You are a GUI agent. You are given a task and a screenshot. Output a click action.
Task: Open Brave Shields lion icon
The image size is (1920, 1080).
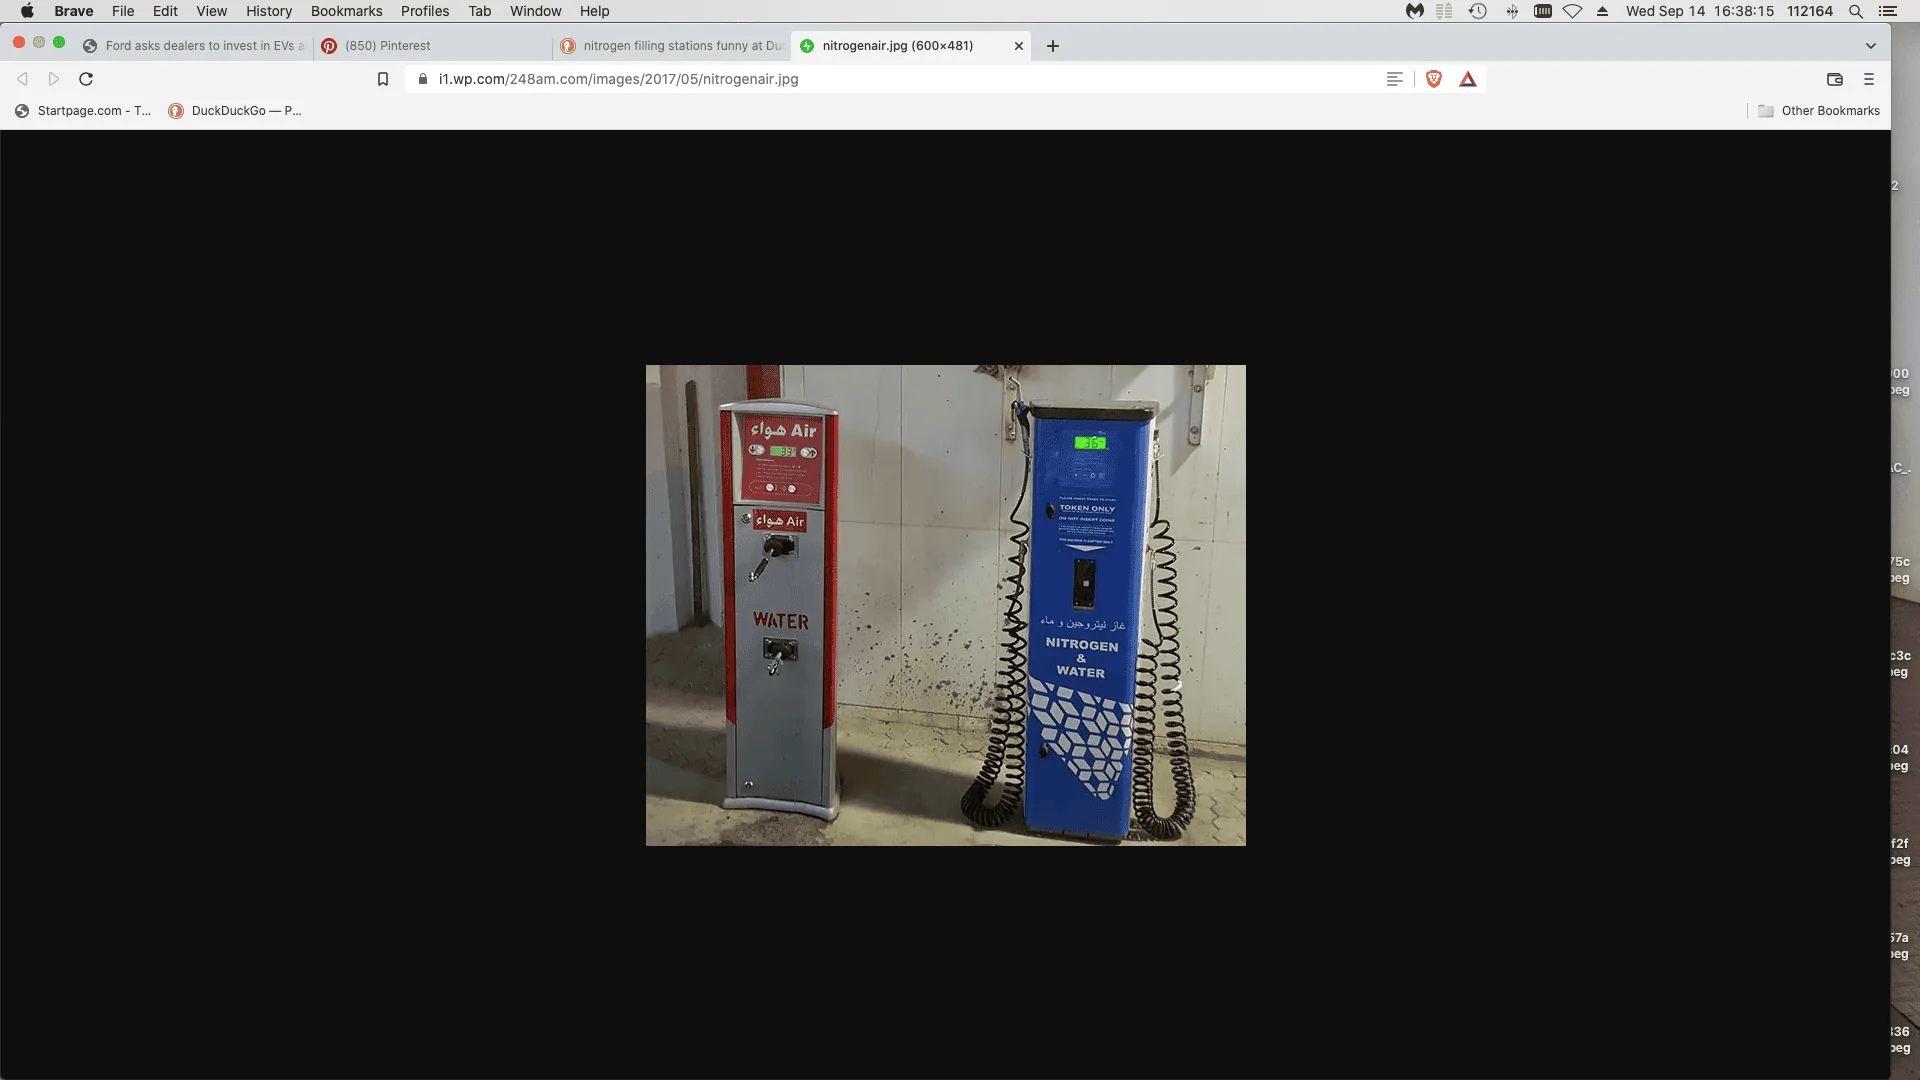coord(1434,79)
